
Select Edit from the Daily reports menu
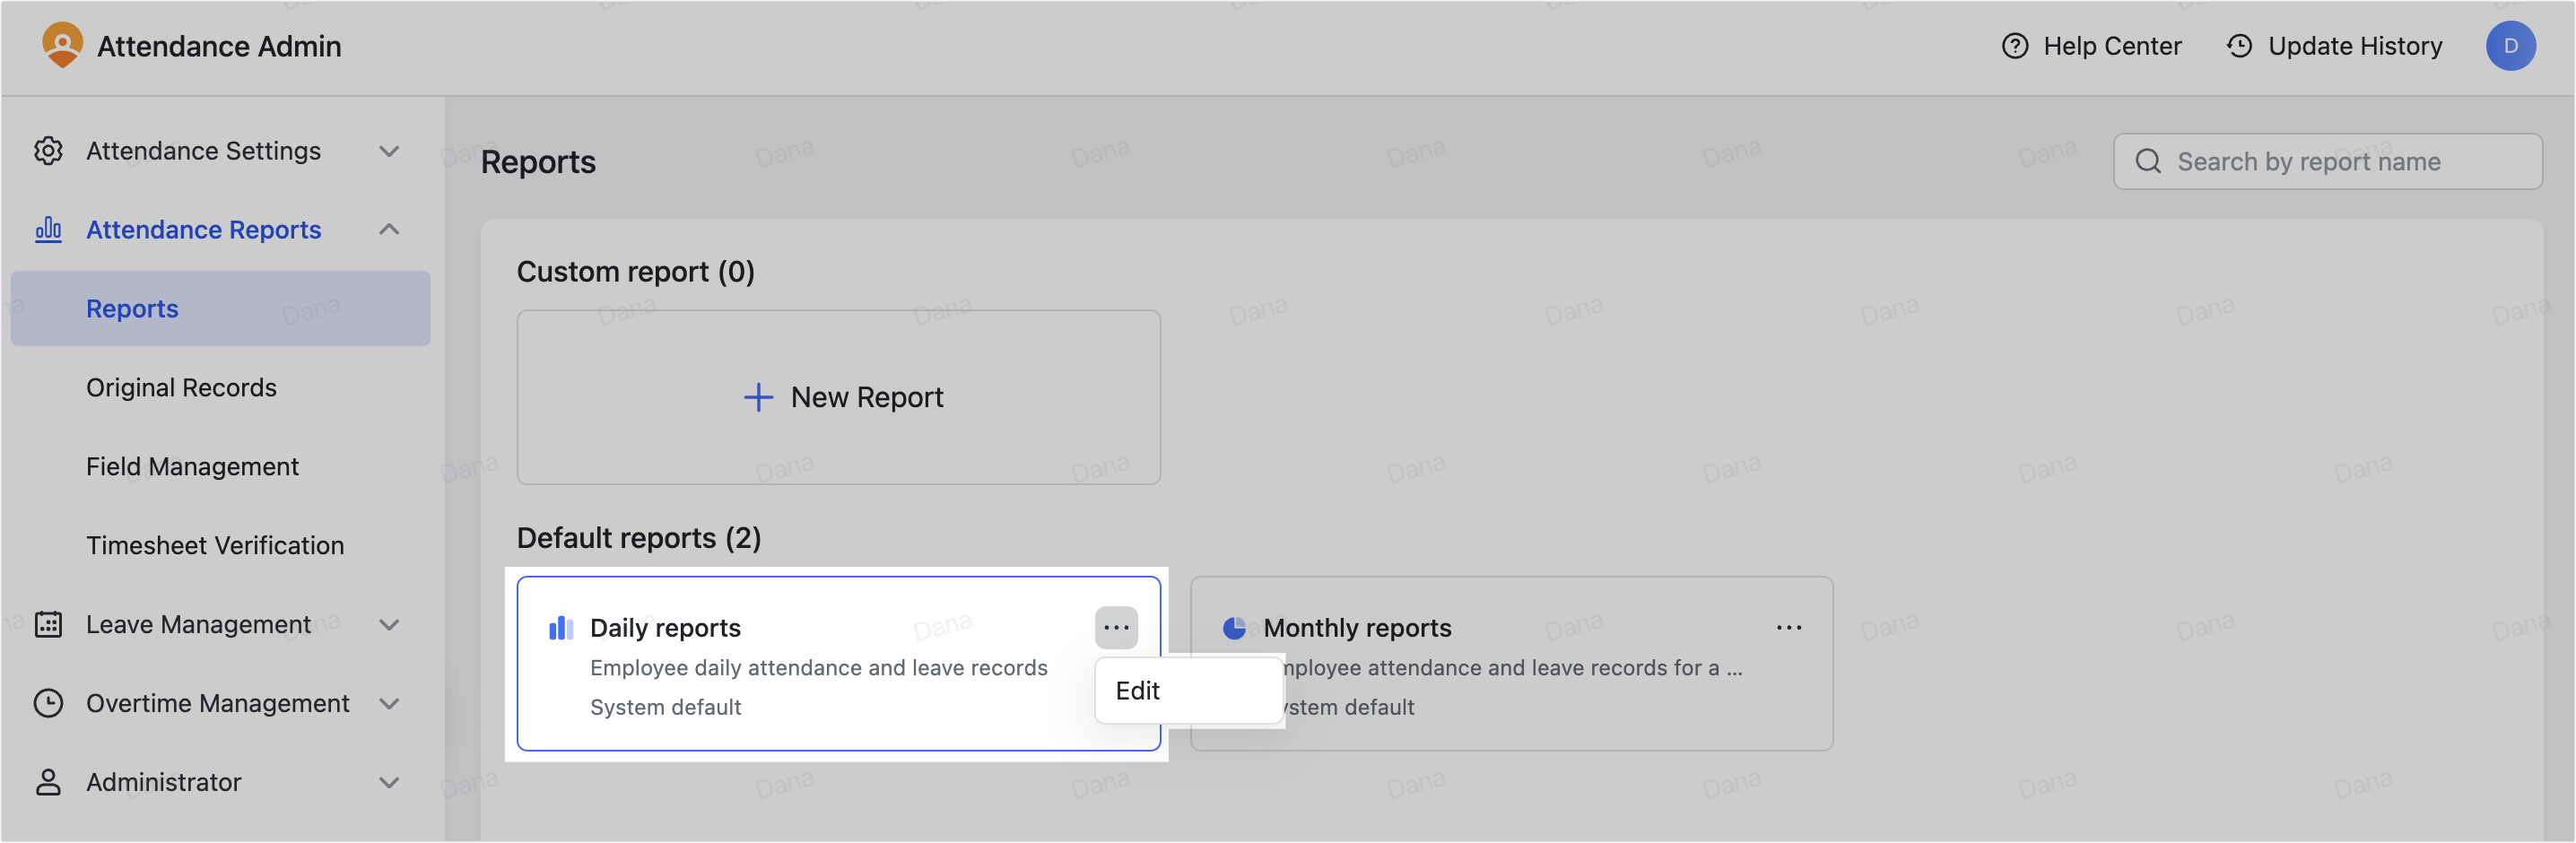click(1138, 690)
